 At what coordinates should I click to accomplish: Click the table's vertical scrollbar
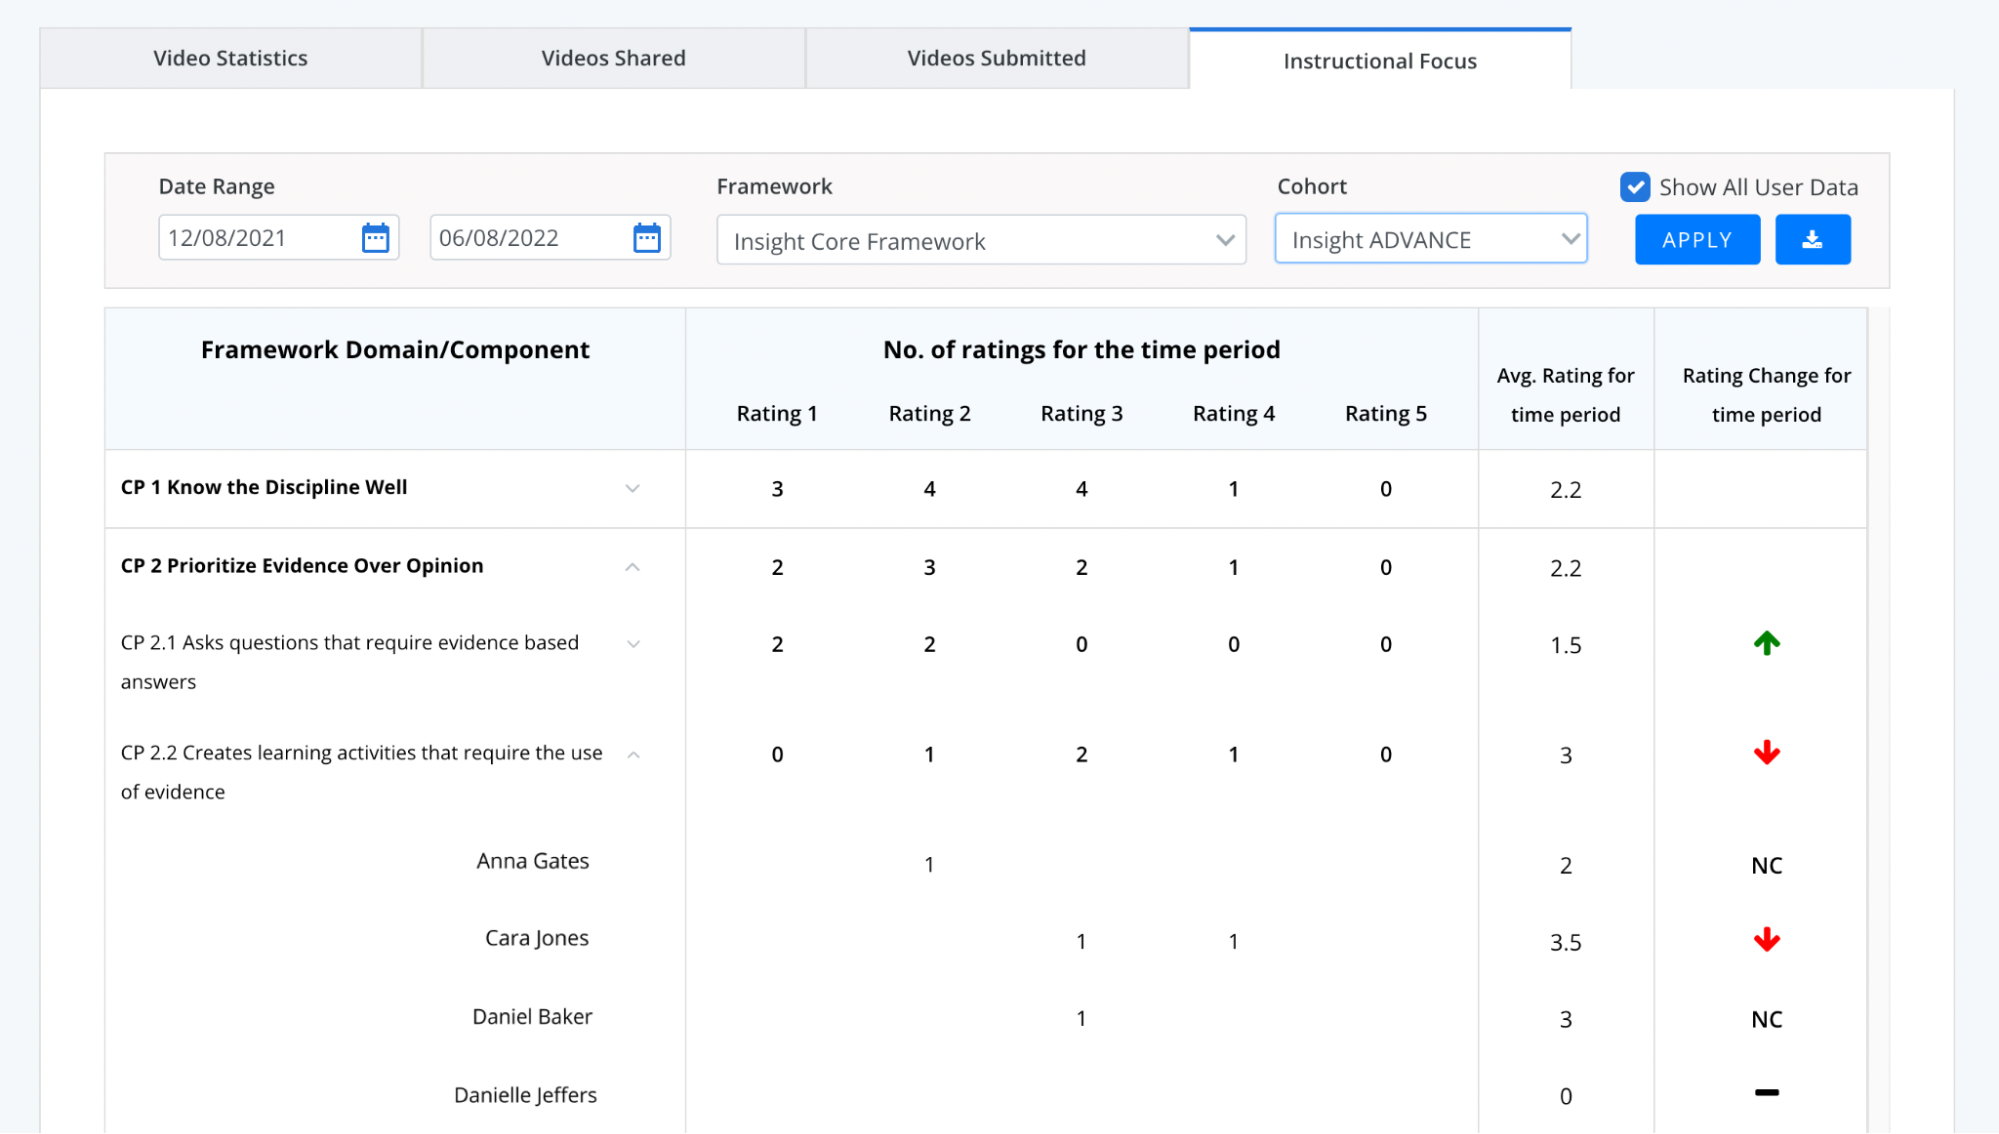point(1878,720)
